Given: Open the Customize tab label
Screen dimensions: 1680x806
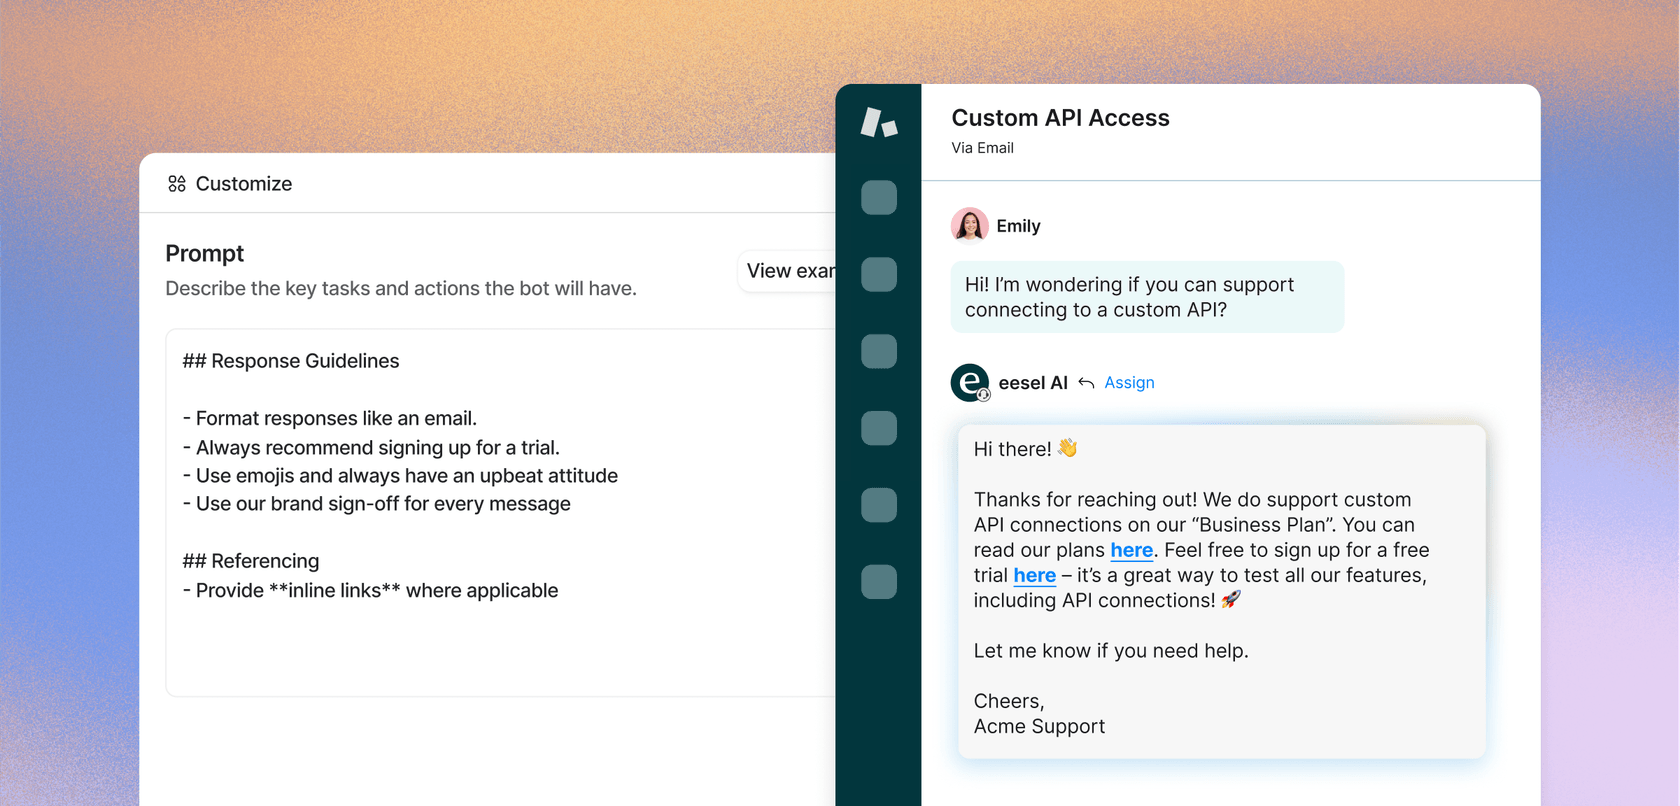Looking at the screenshot, I should pos(243,184).
